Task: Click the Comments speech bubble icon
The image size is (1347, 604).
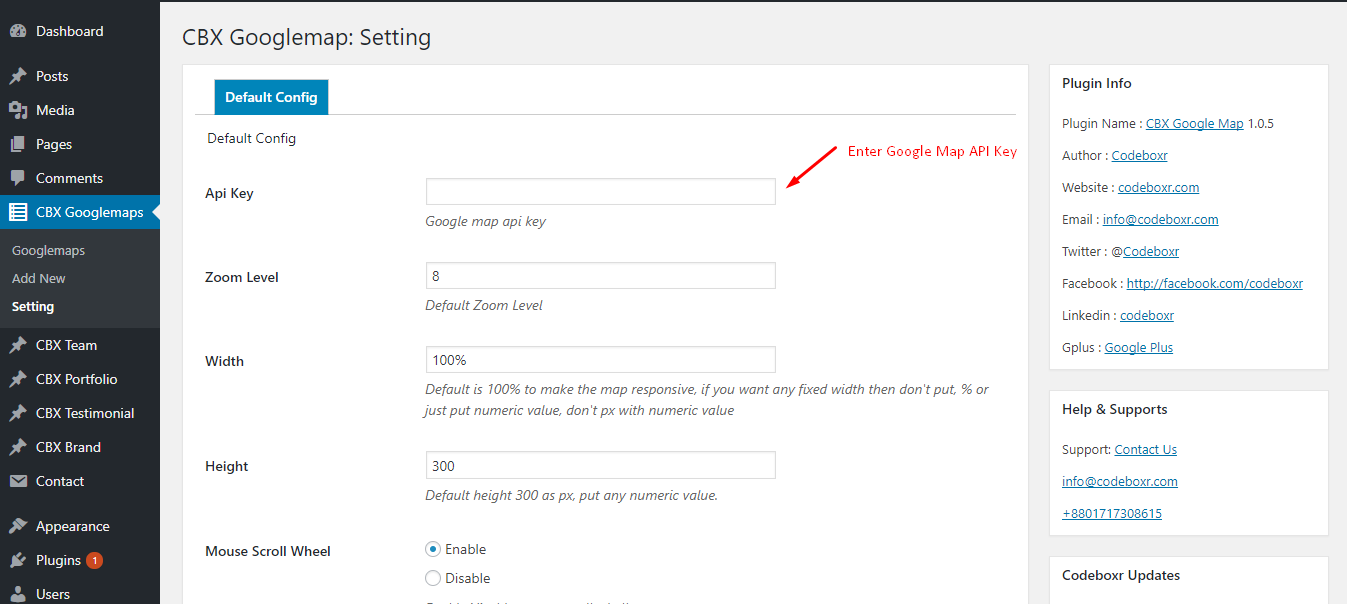Action: click(18, 178)
